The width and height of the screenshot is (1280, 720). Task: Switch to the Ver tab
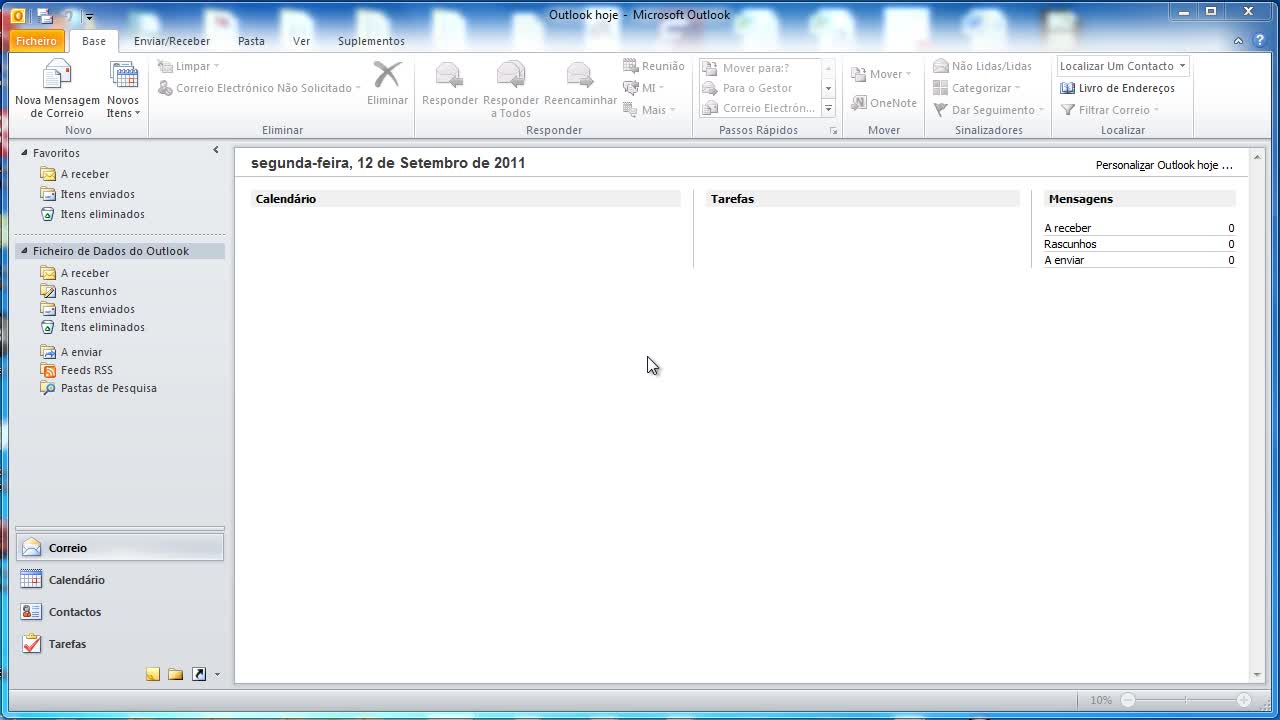(x=301, y=41)
